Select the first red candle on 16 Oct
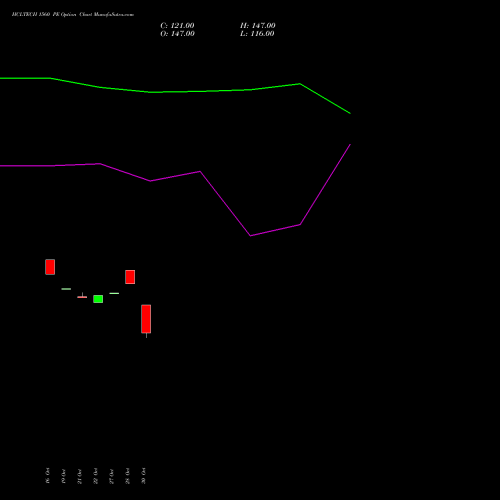The width and height of the screenshot is (500, 500). pos(50,267)
